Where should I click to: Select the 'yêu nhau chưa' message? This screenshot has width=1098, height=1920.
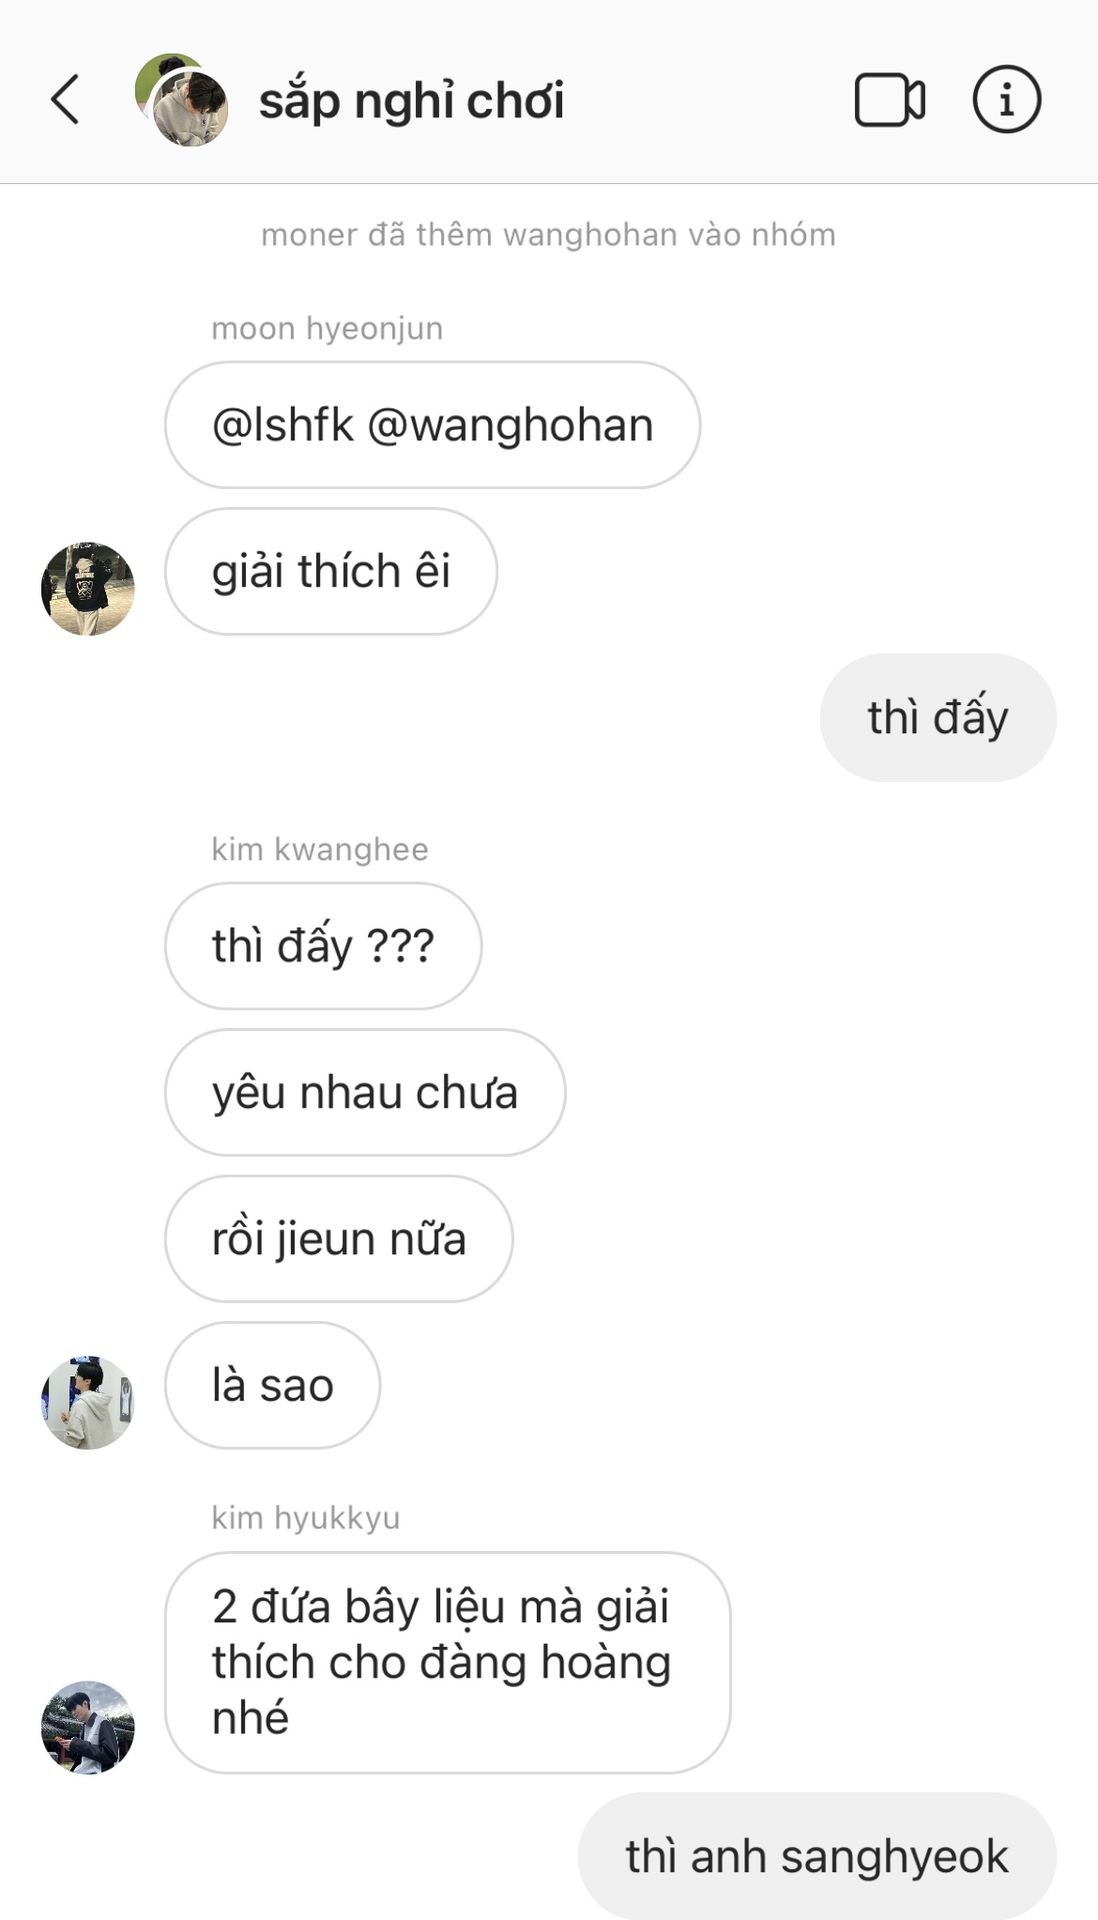click(x=365, y=1092)
